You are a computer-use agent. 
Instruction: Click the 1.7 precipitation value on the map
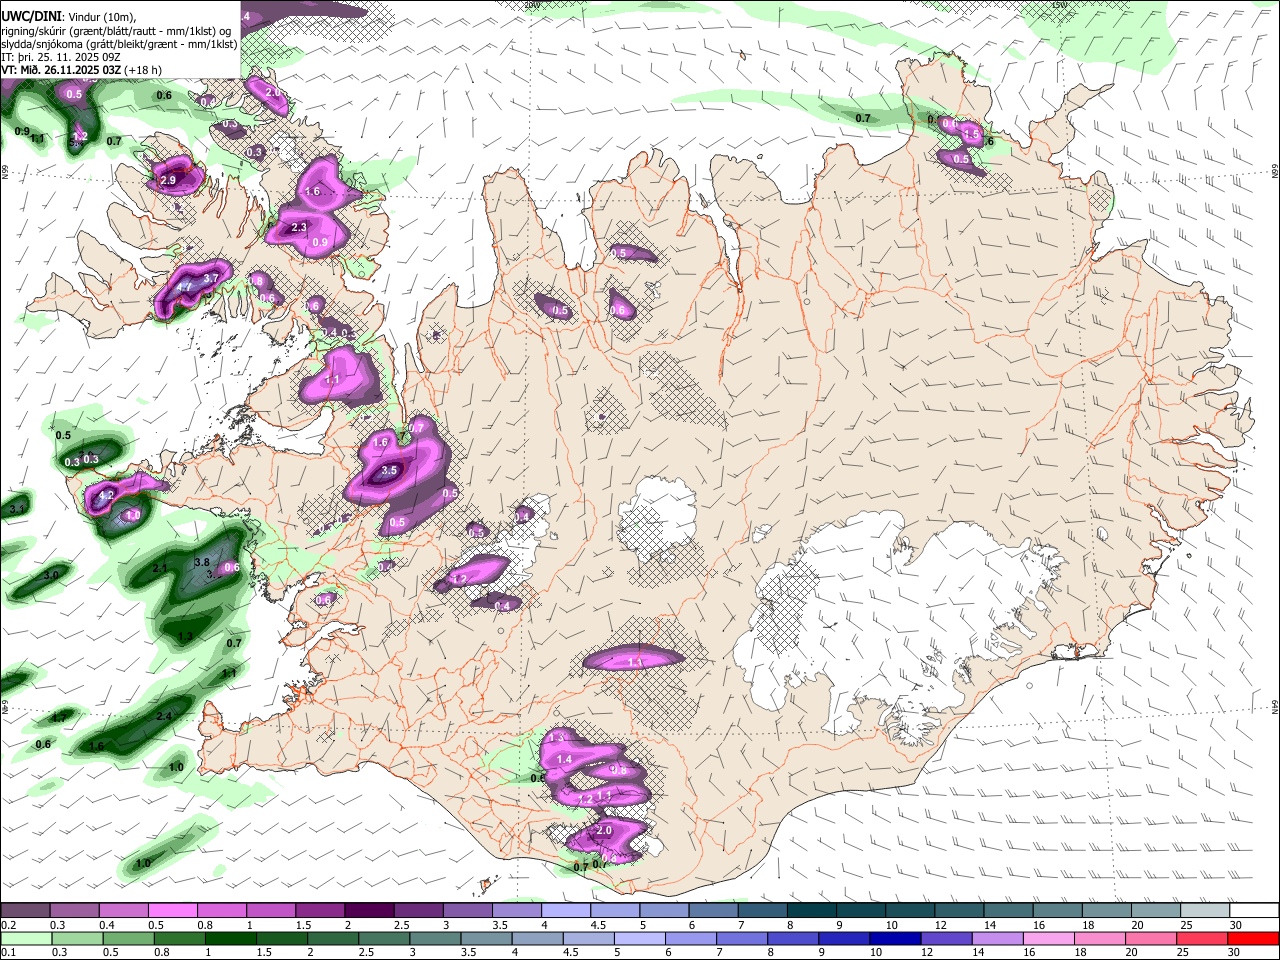59,718
